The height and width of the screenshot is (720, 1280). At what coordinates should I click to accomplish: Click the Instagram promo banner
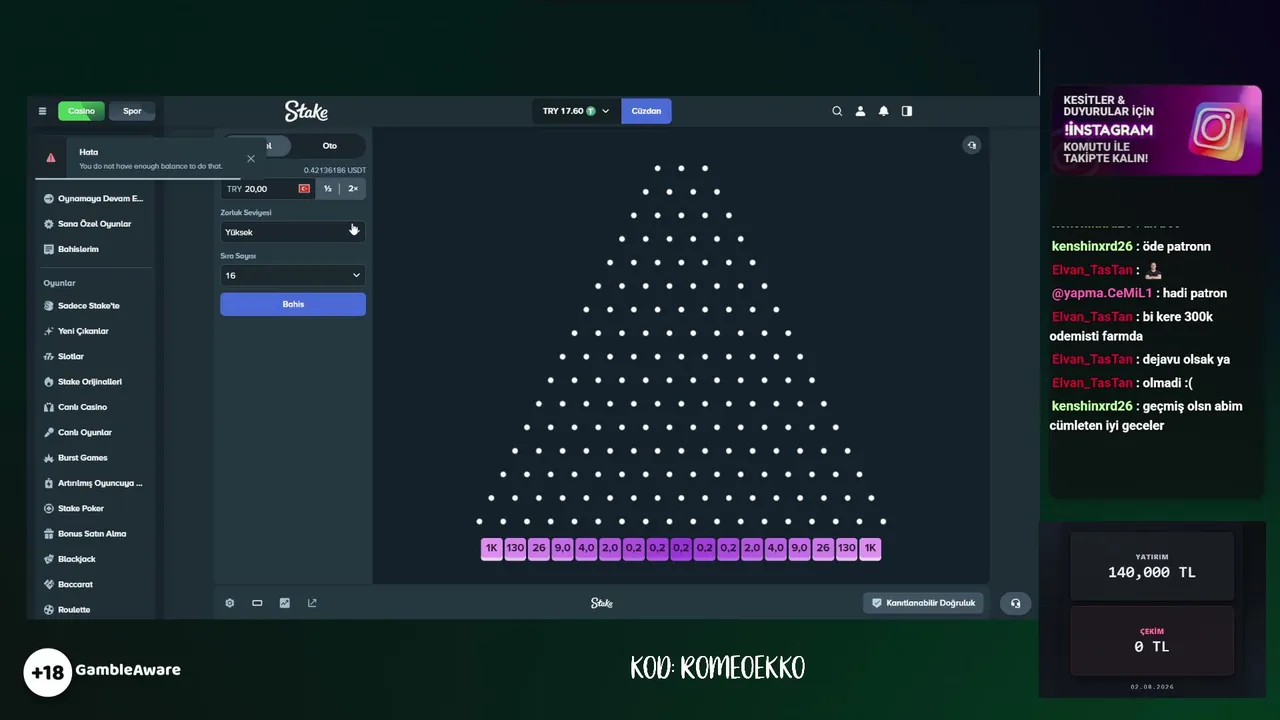(1156, 130)
